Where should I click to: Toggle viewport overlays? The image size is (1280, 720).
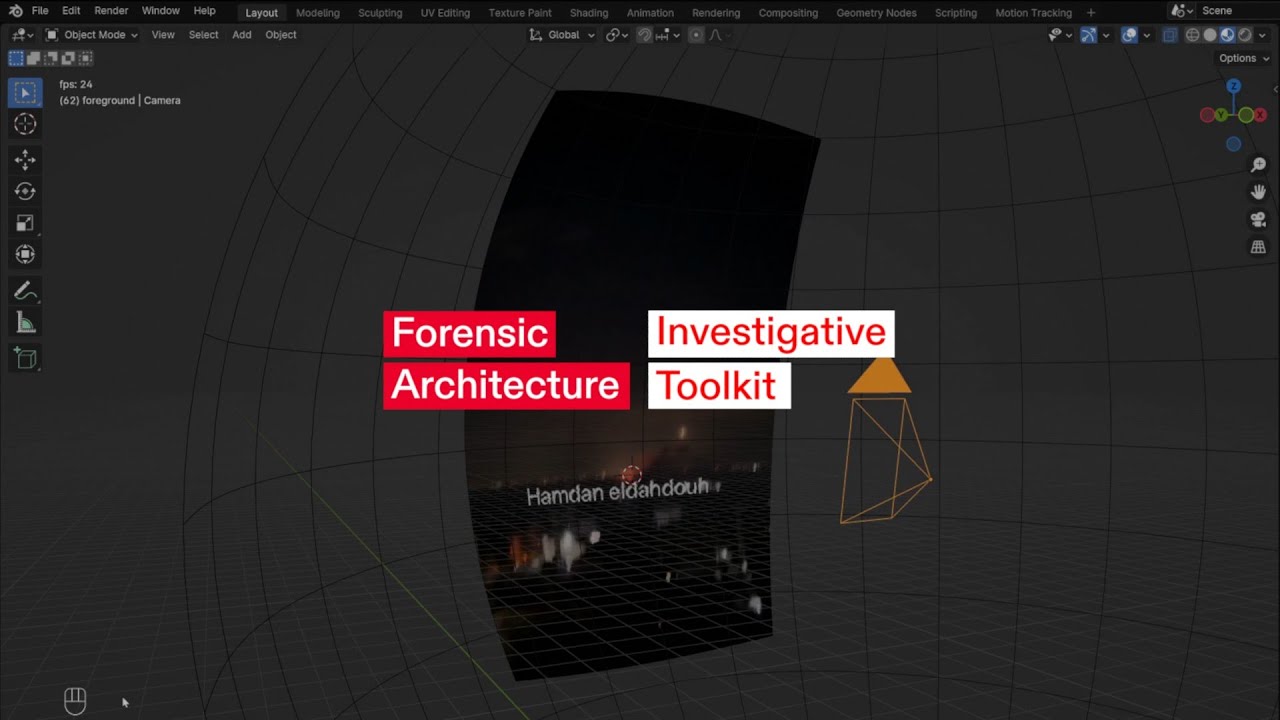click(x=1130, y=35)
